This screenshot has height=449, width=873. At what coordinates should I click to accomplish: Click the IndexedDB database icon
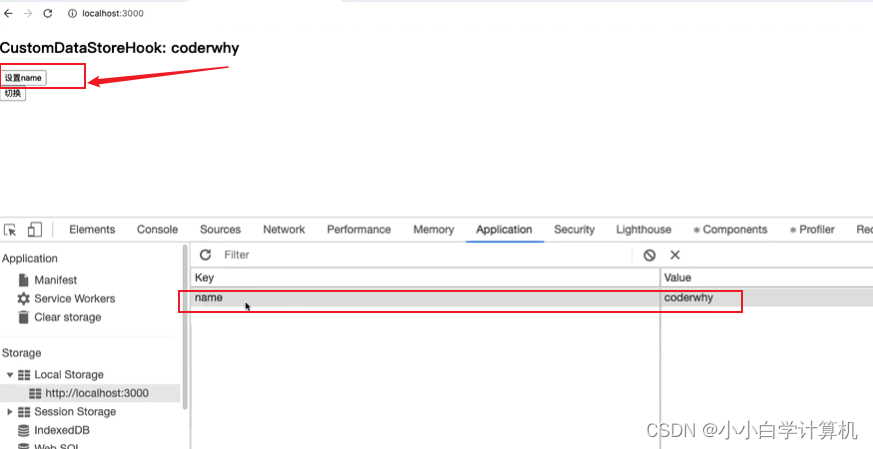click(x=23, y=430)
